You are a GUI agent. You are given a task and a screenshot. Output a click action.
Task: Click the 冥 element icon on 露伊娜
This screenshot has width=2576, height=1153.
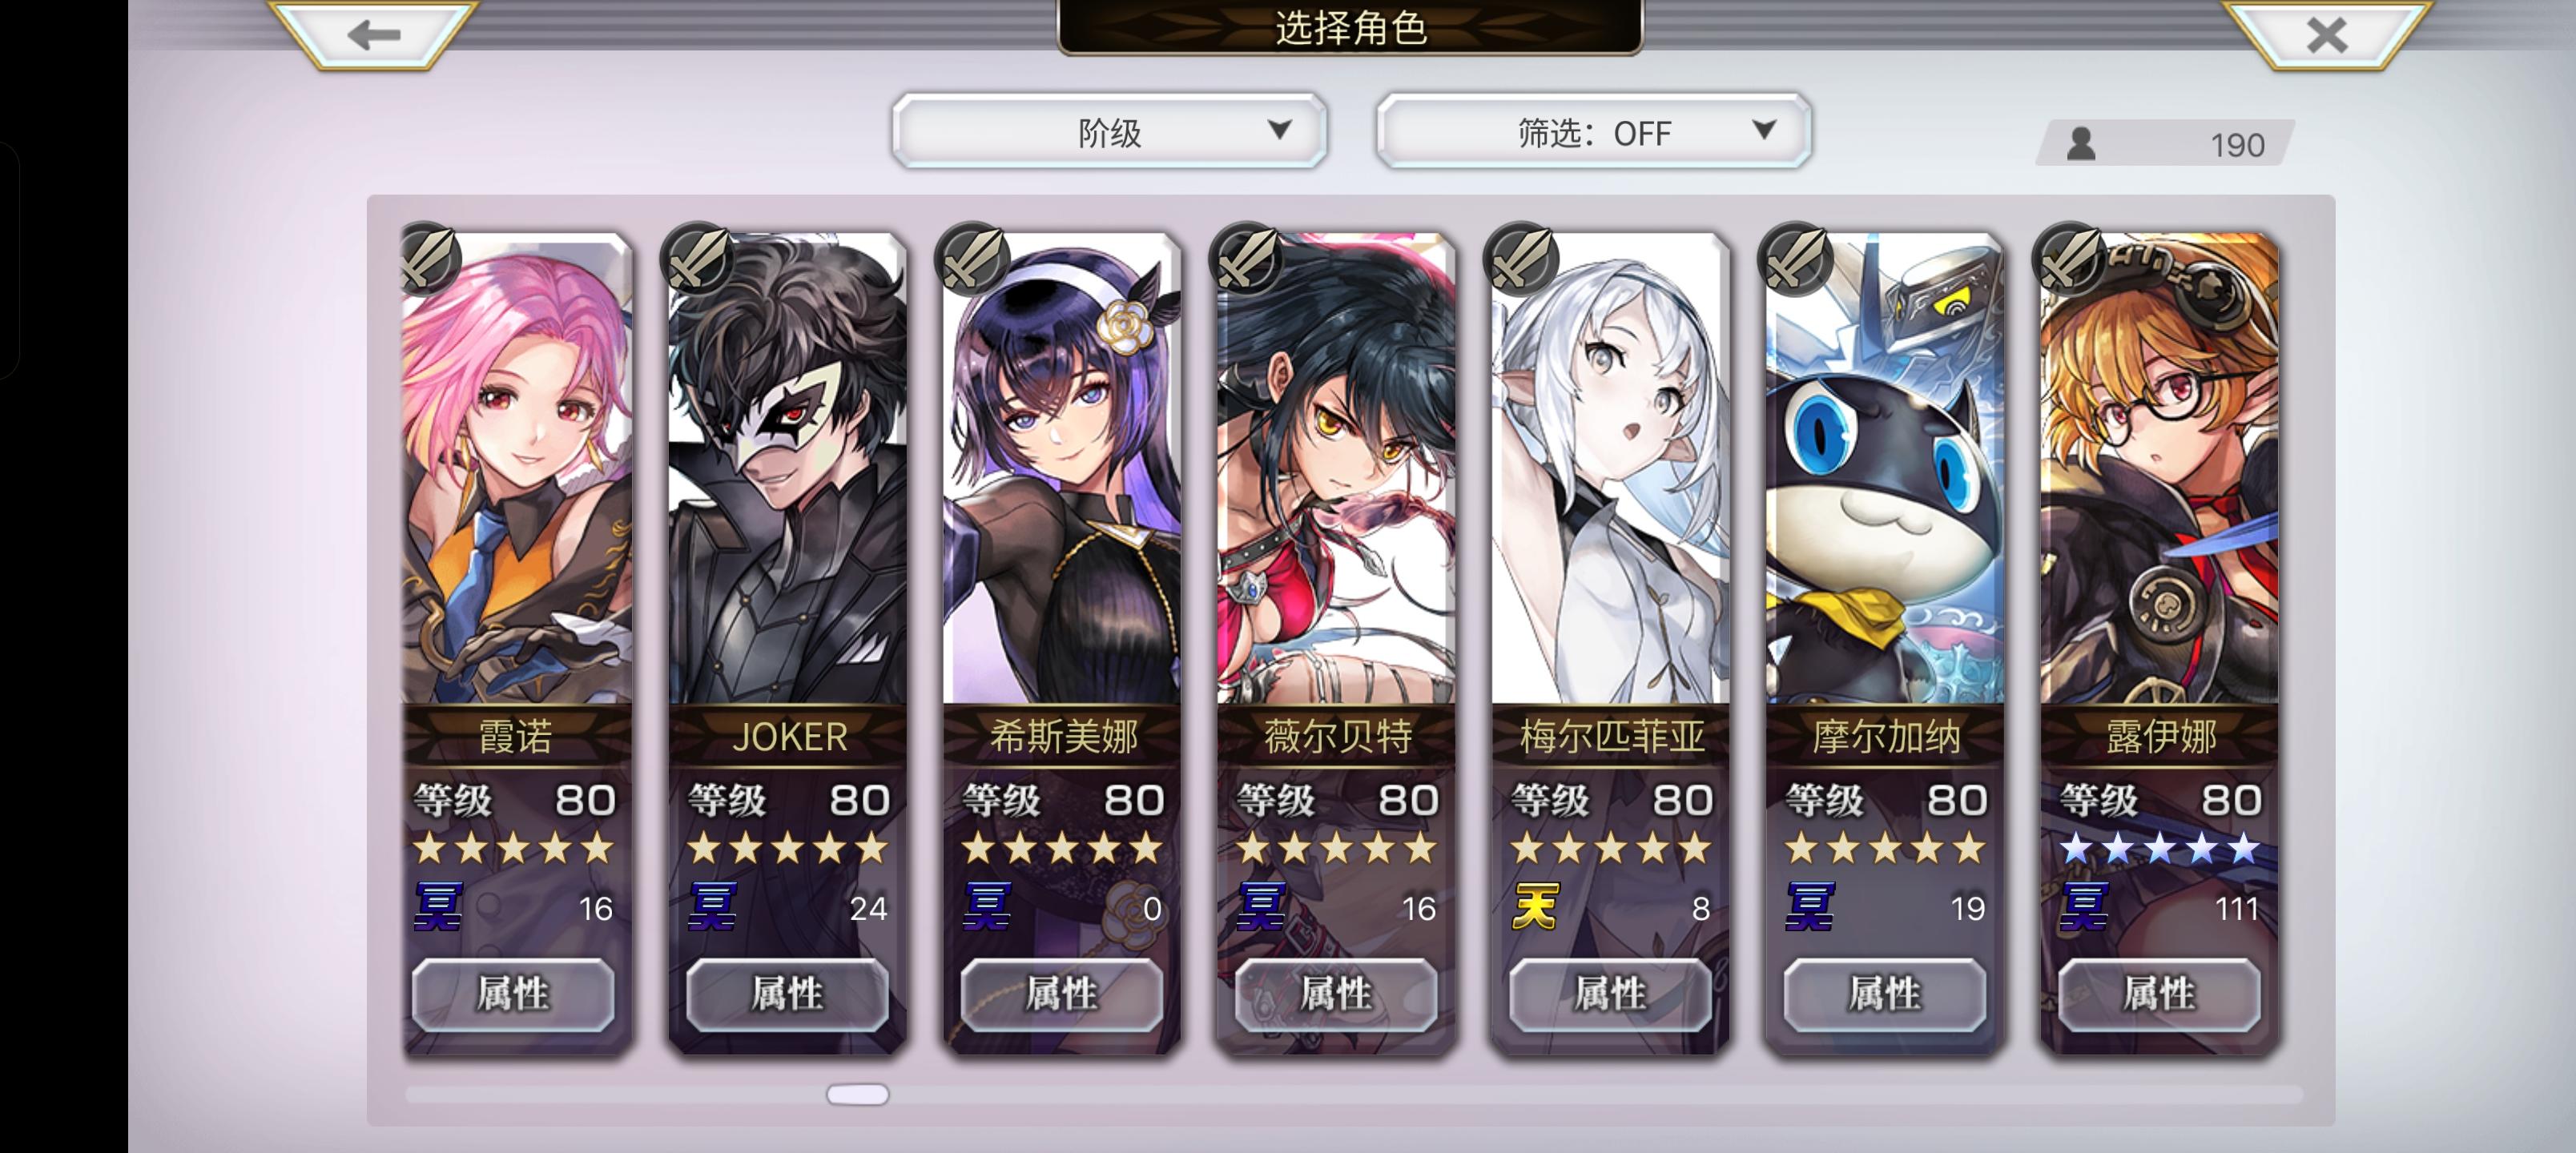2085,908
